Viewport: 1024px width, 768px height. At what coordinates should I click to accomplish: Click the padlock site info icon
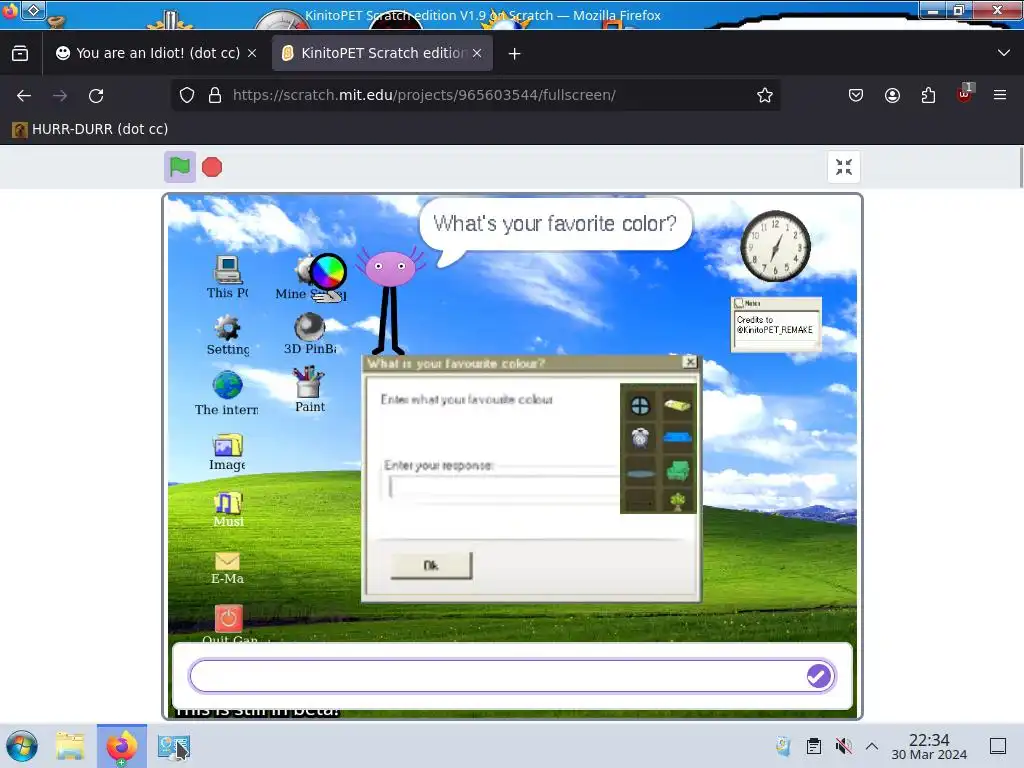[x=215, y=95]
